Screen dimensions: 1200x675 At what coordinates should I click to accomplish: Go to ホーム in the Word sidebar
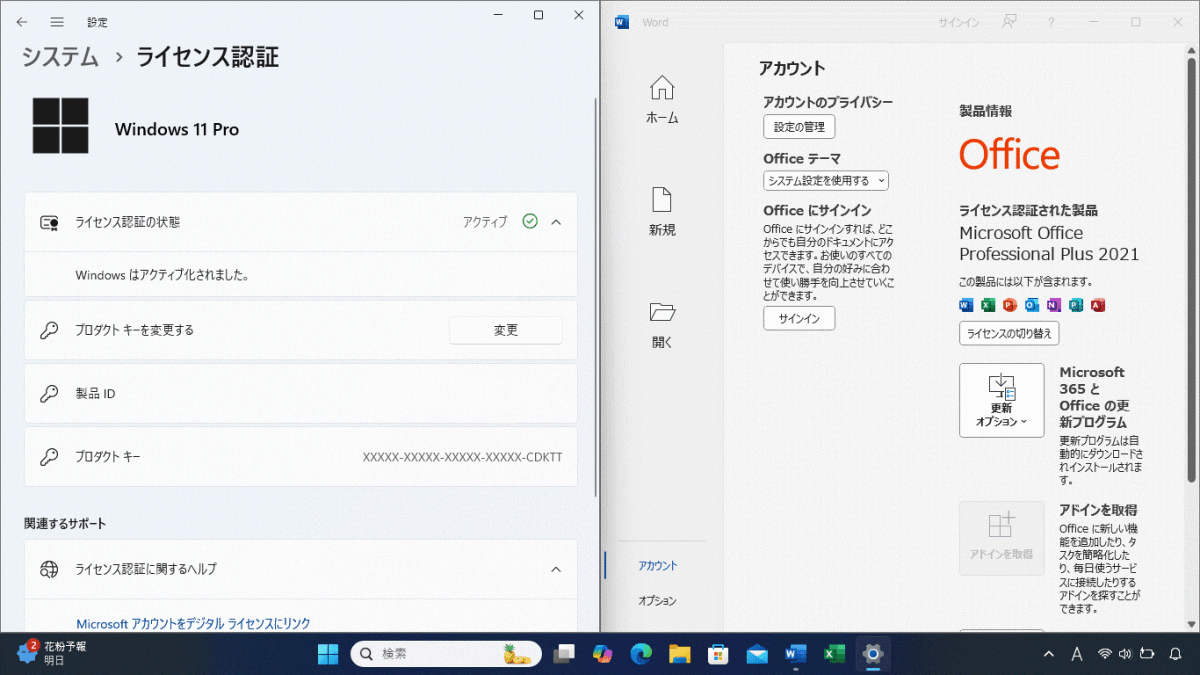pos(662,100)
